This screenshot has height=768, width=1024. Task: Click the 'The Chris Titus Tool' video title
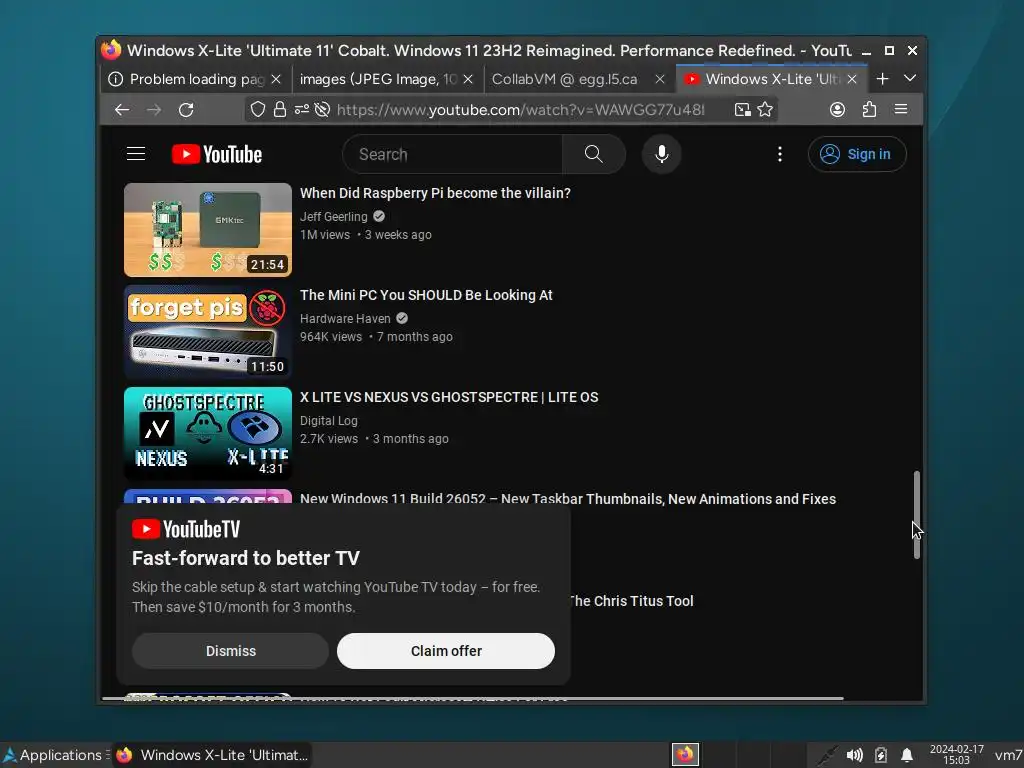[x=631, y=601]
